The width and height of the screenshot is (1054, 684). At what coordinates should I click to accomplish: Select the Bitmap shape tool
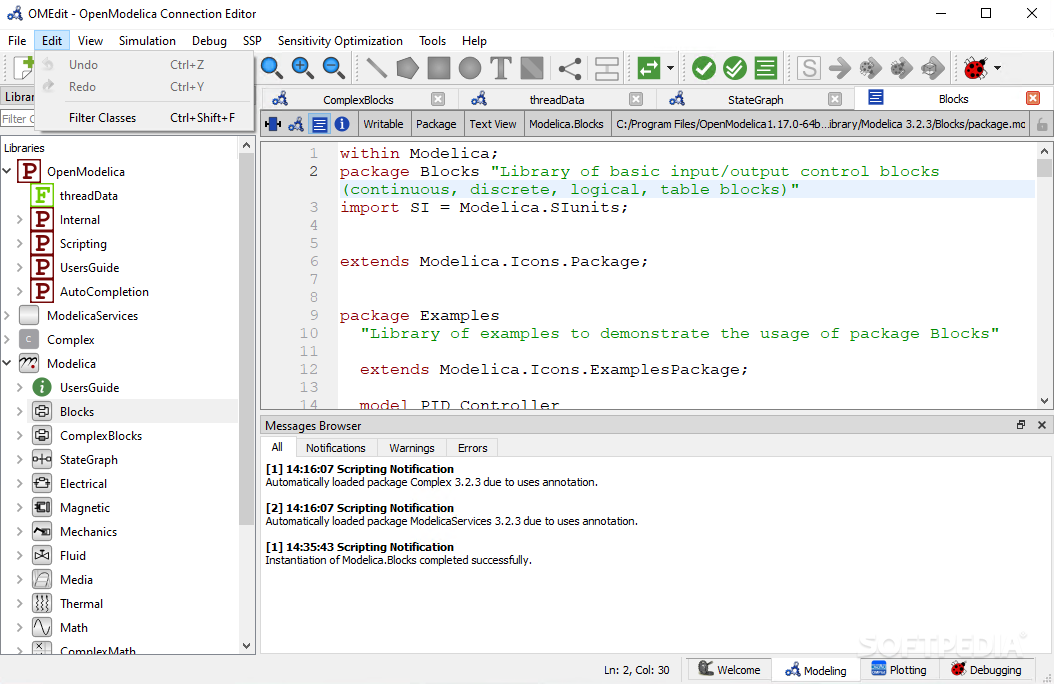[532, 68]
